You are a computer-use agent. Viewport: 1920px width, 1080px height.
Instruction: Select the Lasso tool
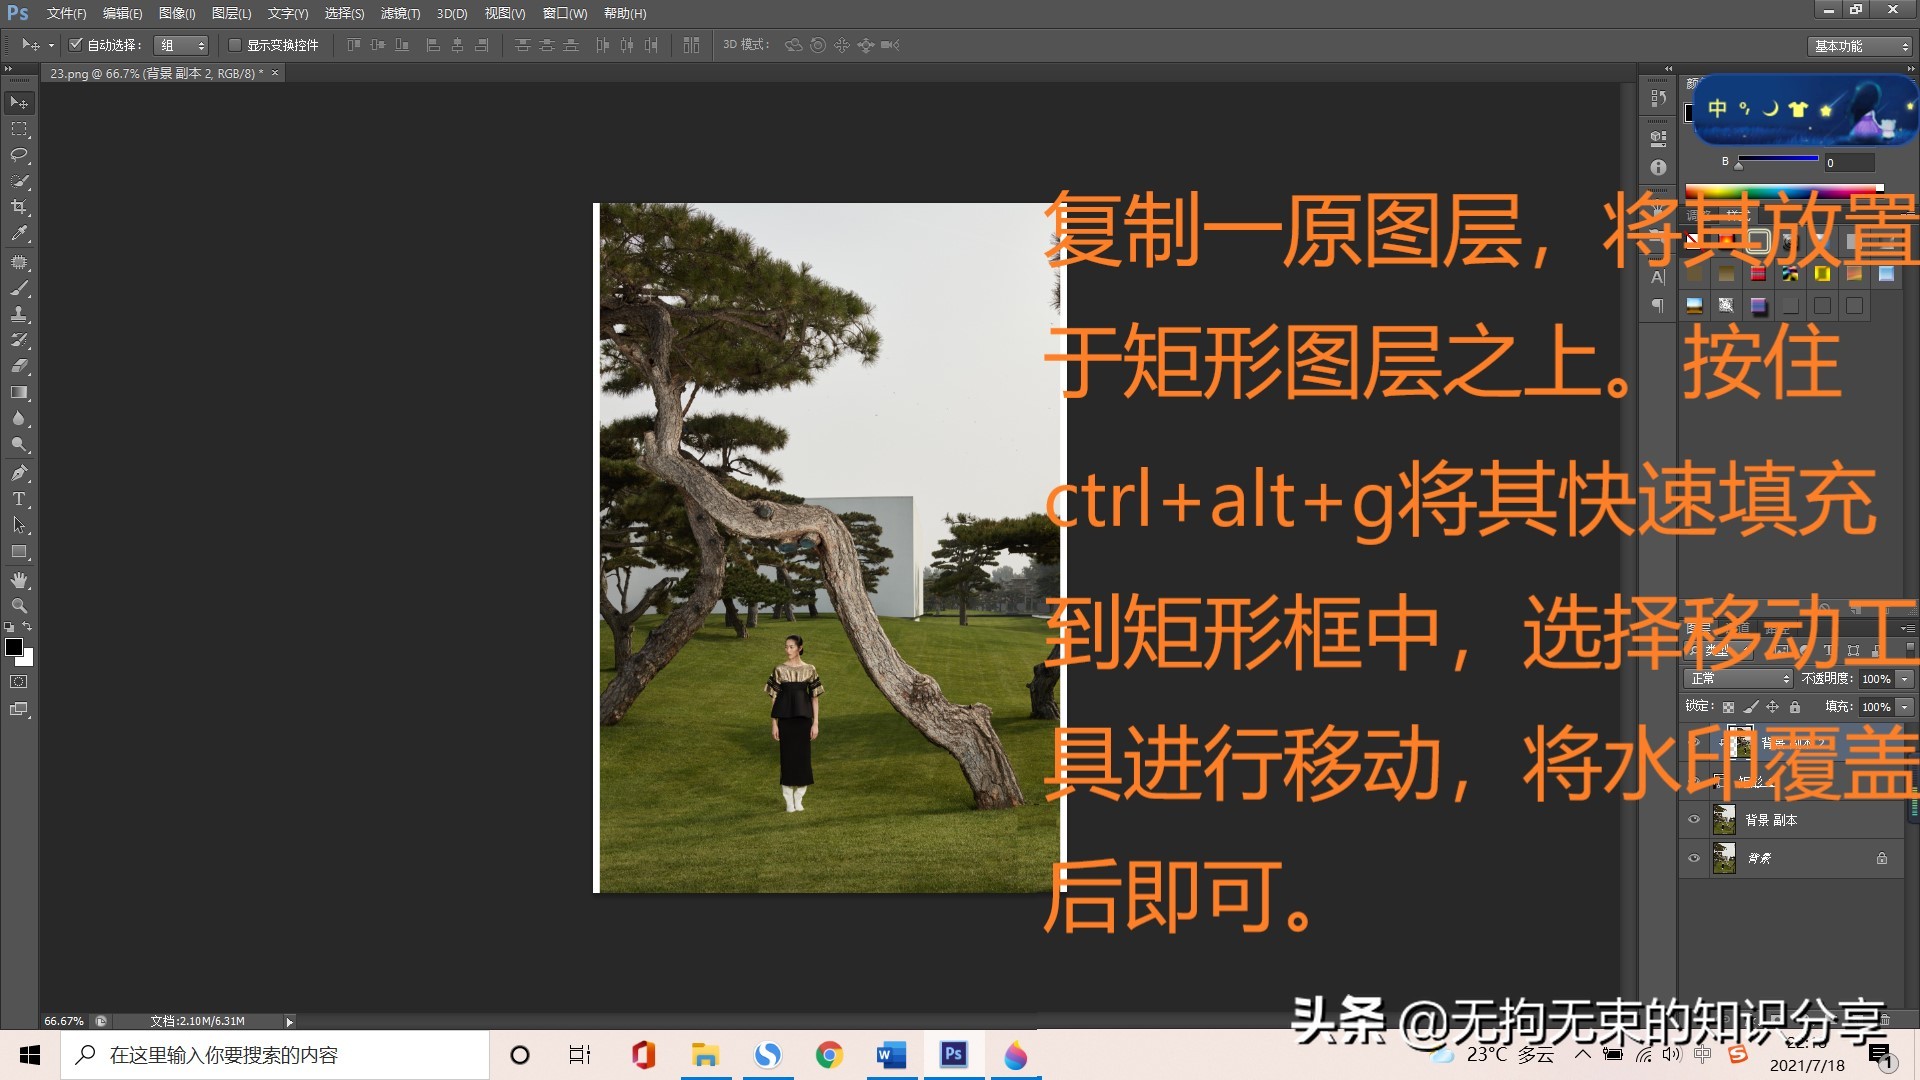(18, 155)
